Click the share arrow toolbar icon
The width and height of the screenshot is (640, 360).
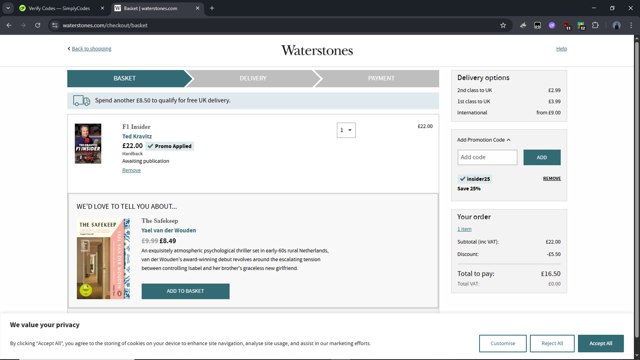click(x=523, y=25)
